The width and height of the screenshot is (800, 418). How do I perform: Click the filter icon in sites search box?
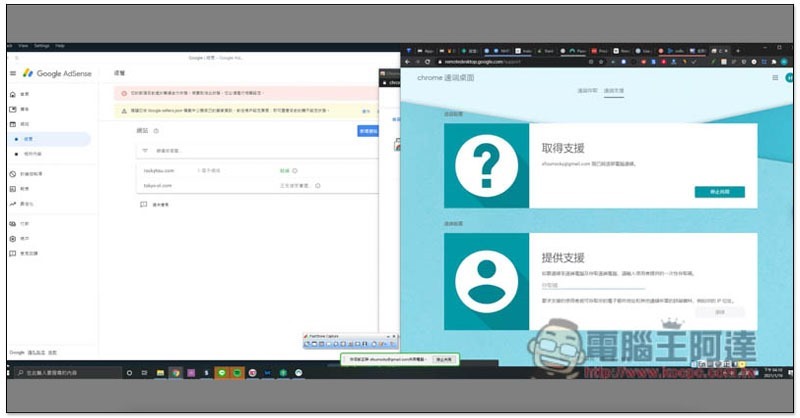[145, 151]
